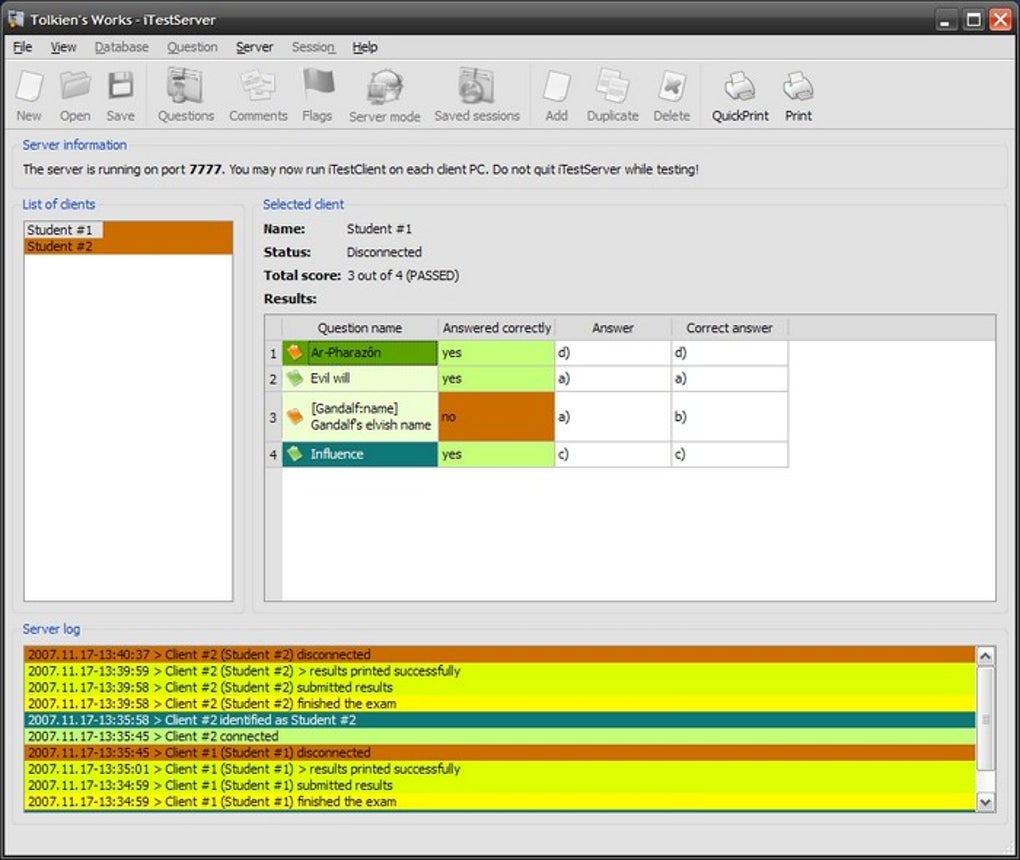1020x860 pixels.
Task: Click the Save floppy disk icon
Action: (120, 86)
